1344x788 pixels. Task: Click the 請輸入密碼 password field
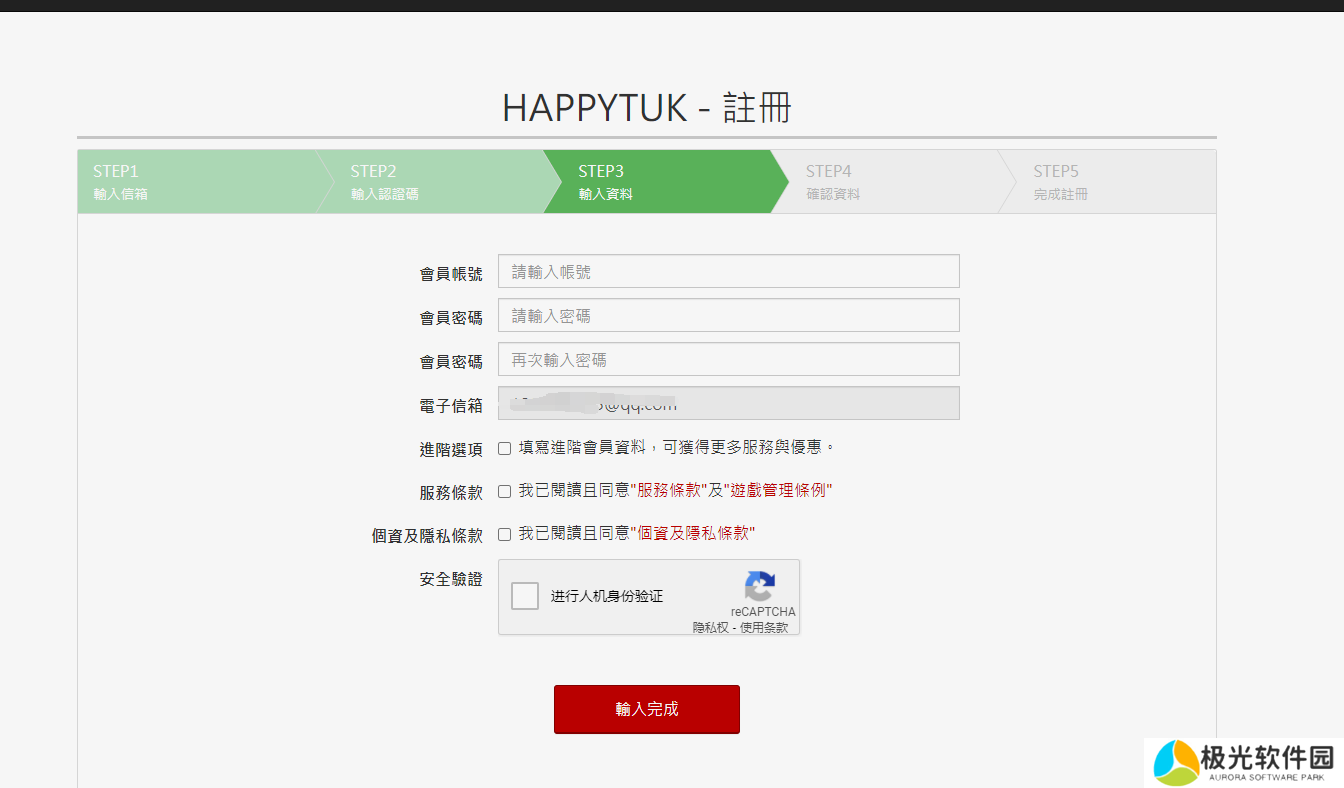coord(728,315)
